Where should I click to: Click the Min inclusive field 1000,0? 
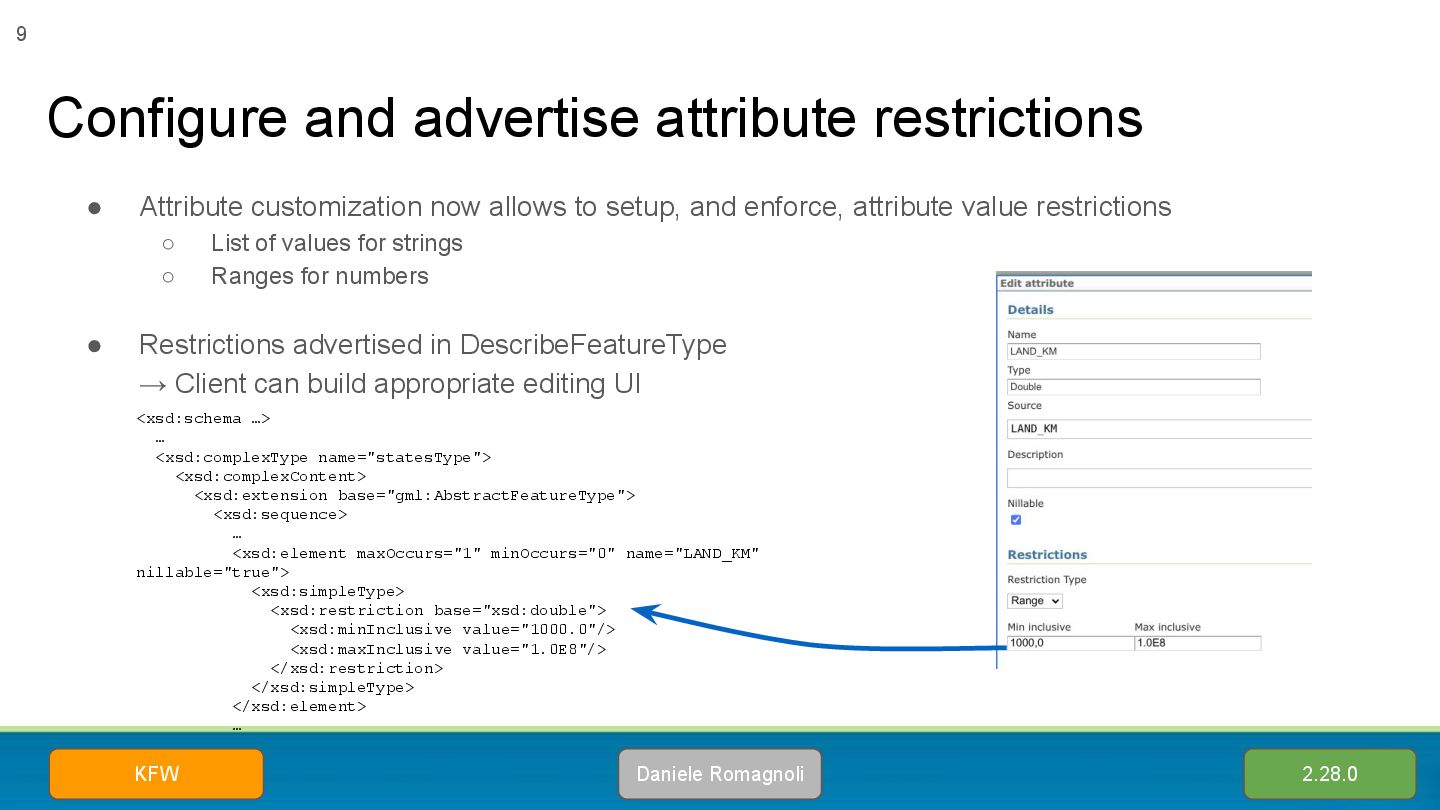pyautogui.click(x=1070, y=643)
